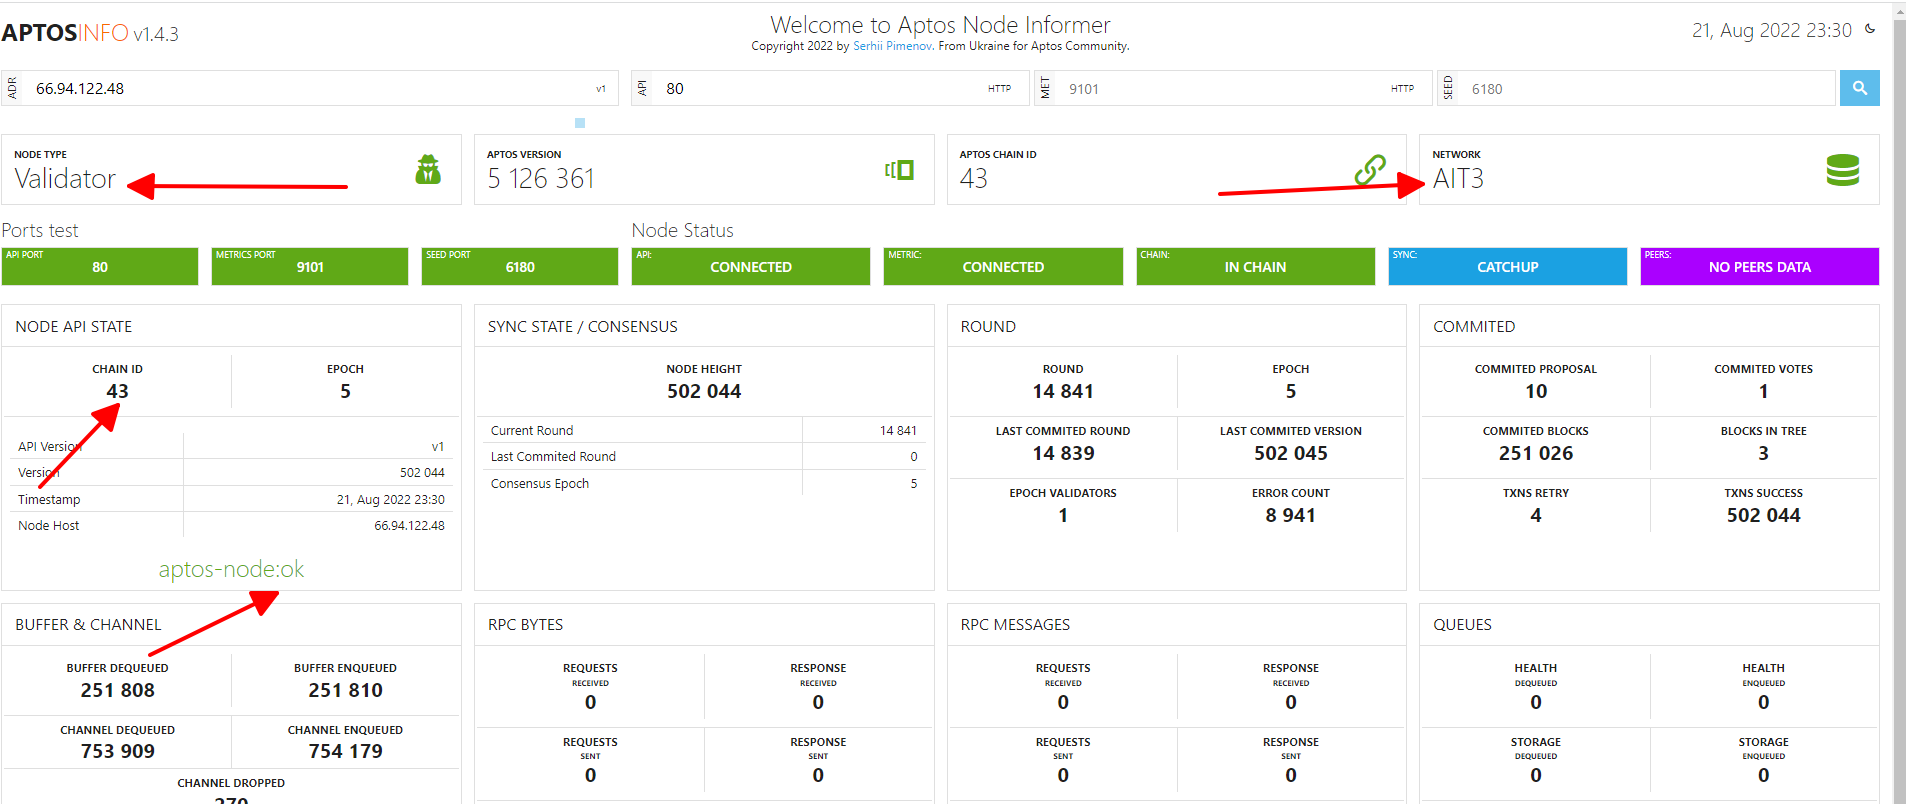This screenshot has height=804, width=1906.
Task: Click the APTOSINFO logo
Action: (90, 33)
